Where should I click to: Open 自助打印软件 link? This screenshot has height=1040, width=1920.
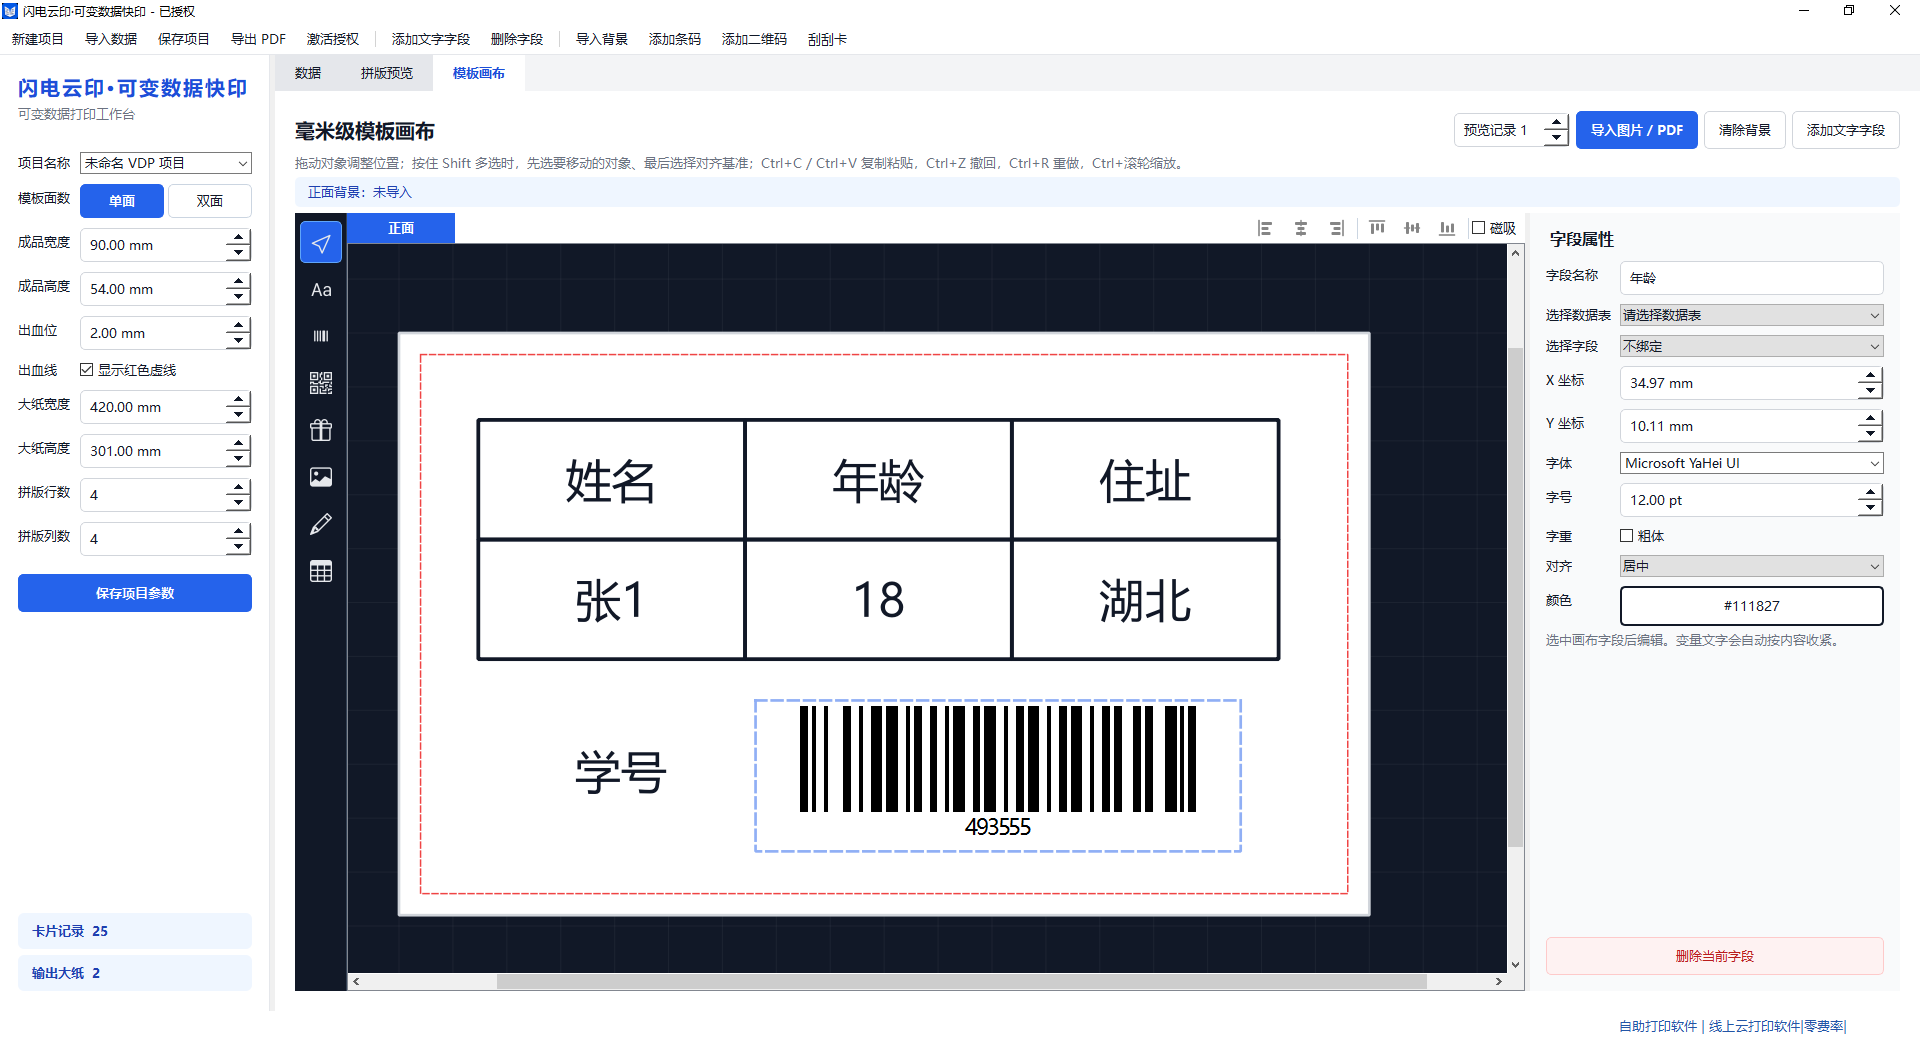tap(1658, 1026)
